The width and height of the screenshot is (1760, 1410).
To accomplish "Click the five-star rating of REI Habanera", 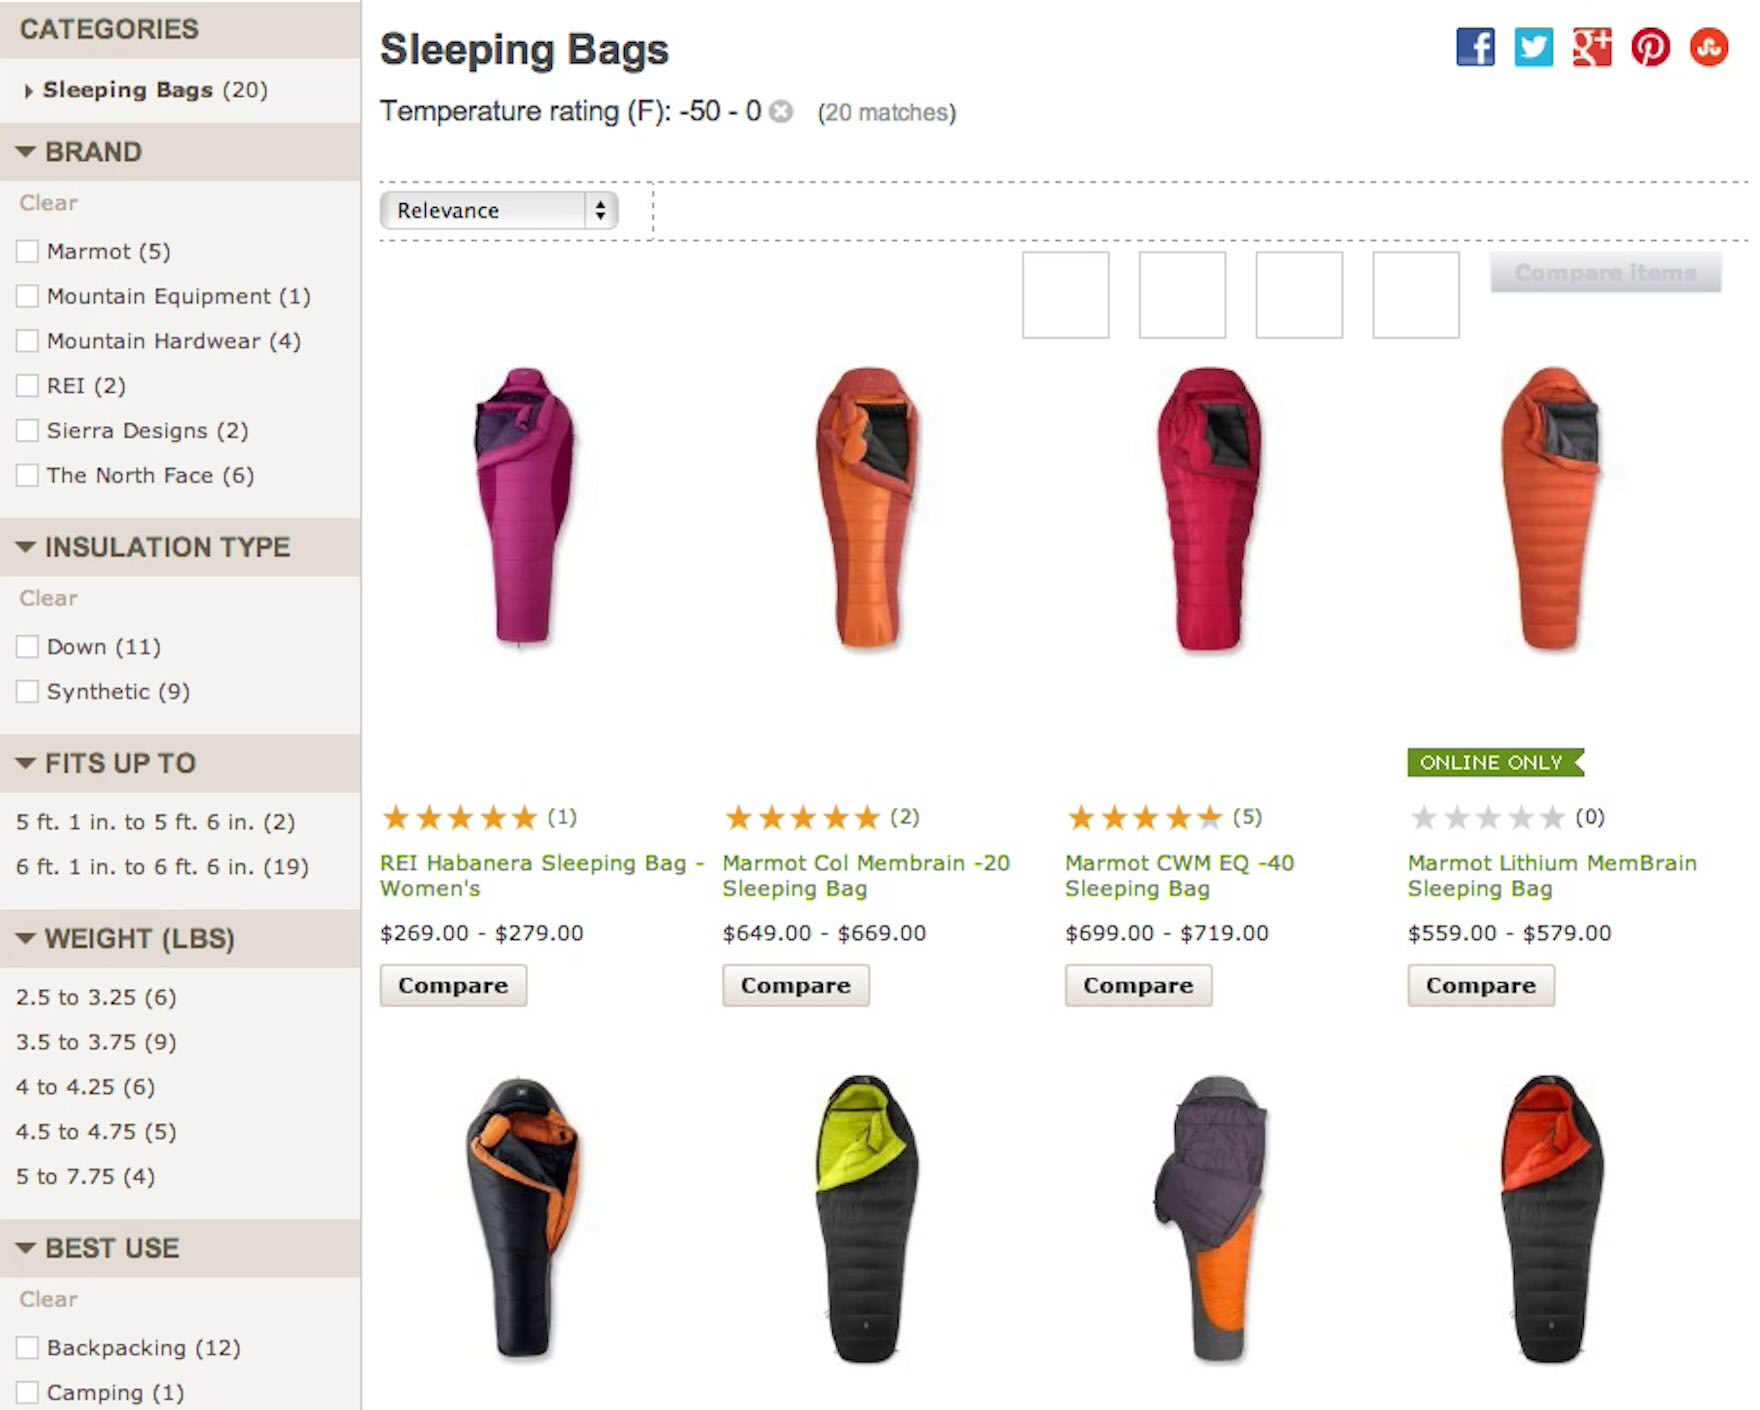I will 460,818.
